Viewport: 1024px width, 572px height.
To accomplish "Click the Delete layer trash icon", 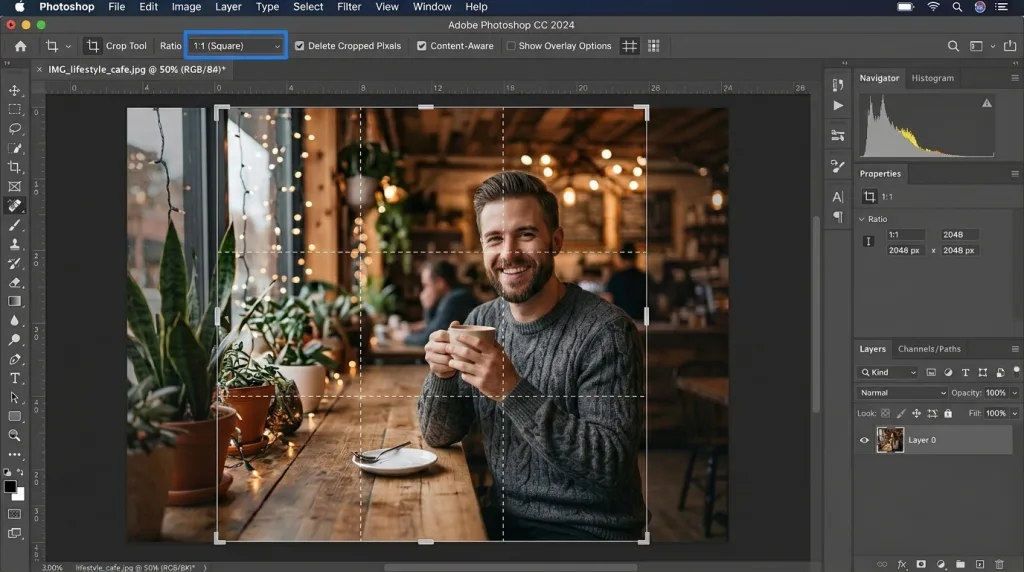I will pyautogui.click(x=999, y=564).
